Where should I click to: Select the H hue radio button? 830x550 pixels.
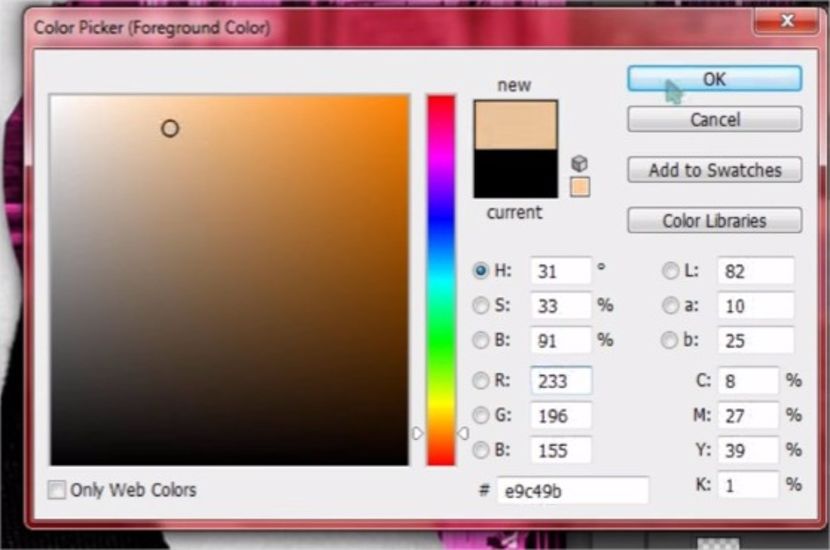coord(481,271)
